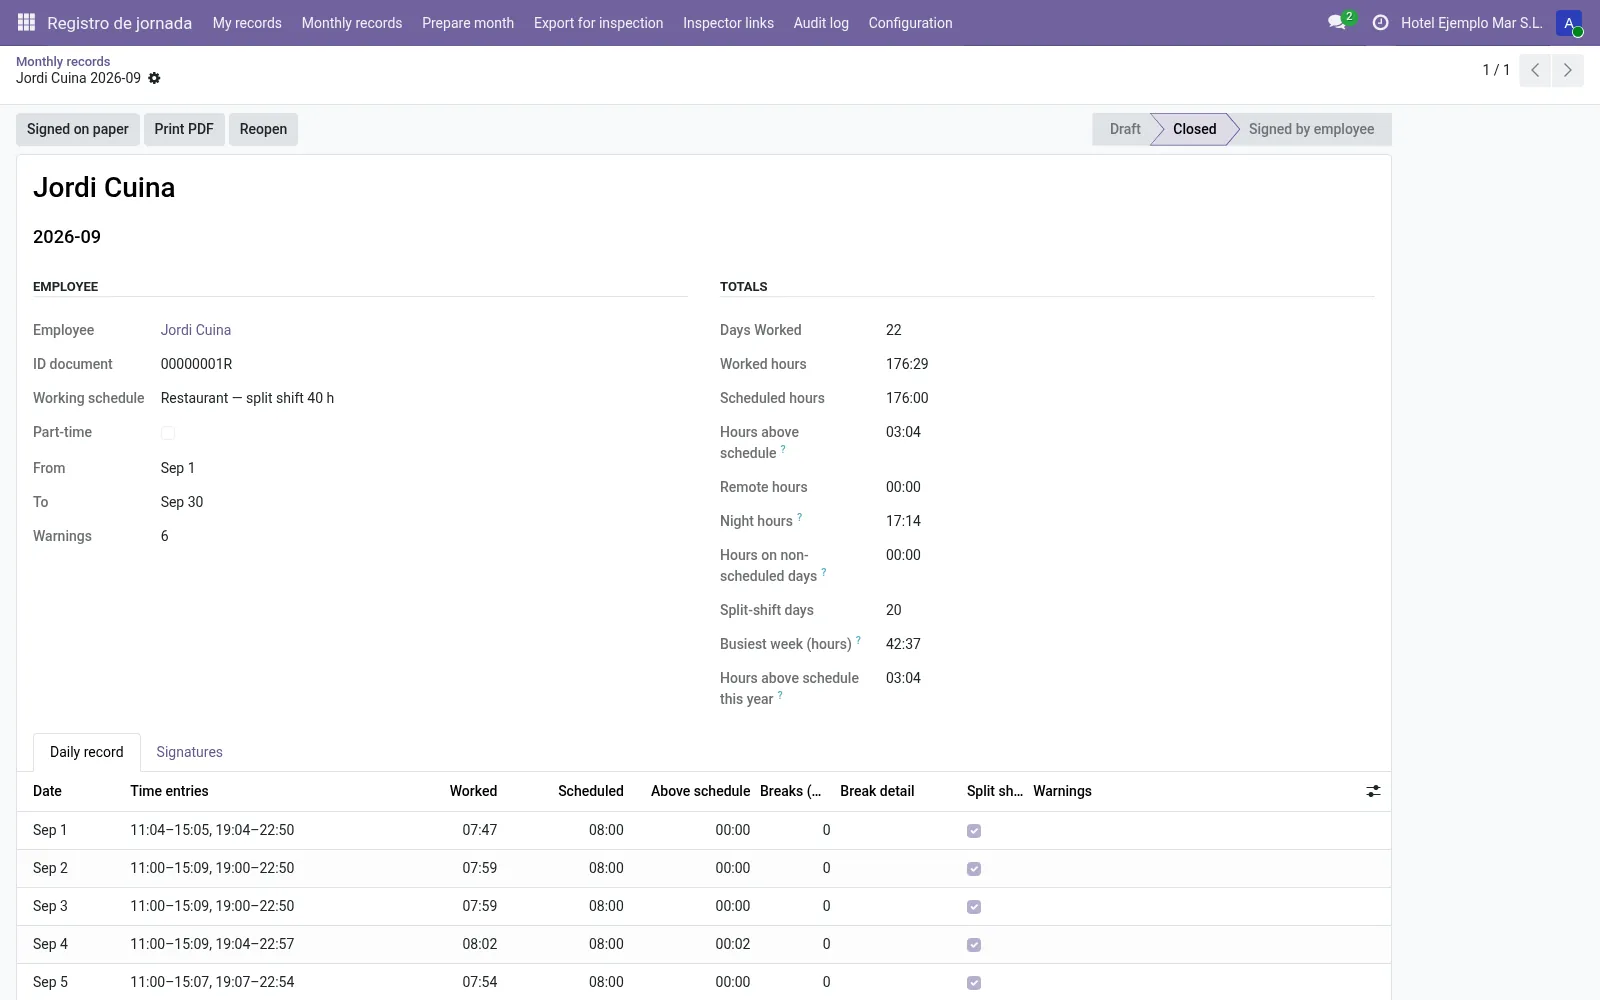Toggle split shift checkbox for Sep 3
1600x1000 pixels.
pyautogui.click(x=974, y=907)
